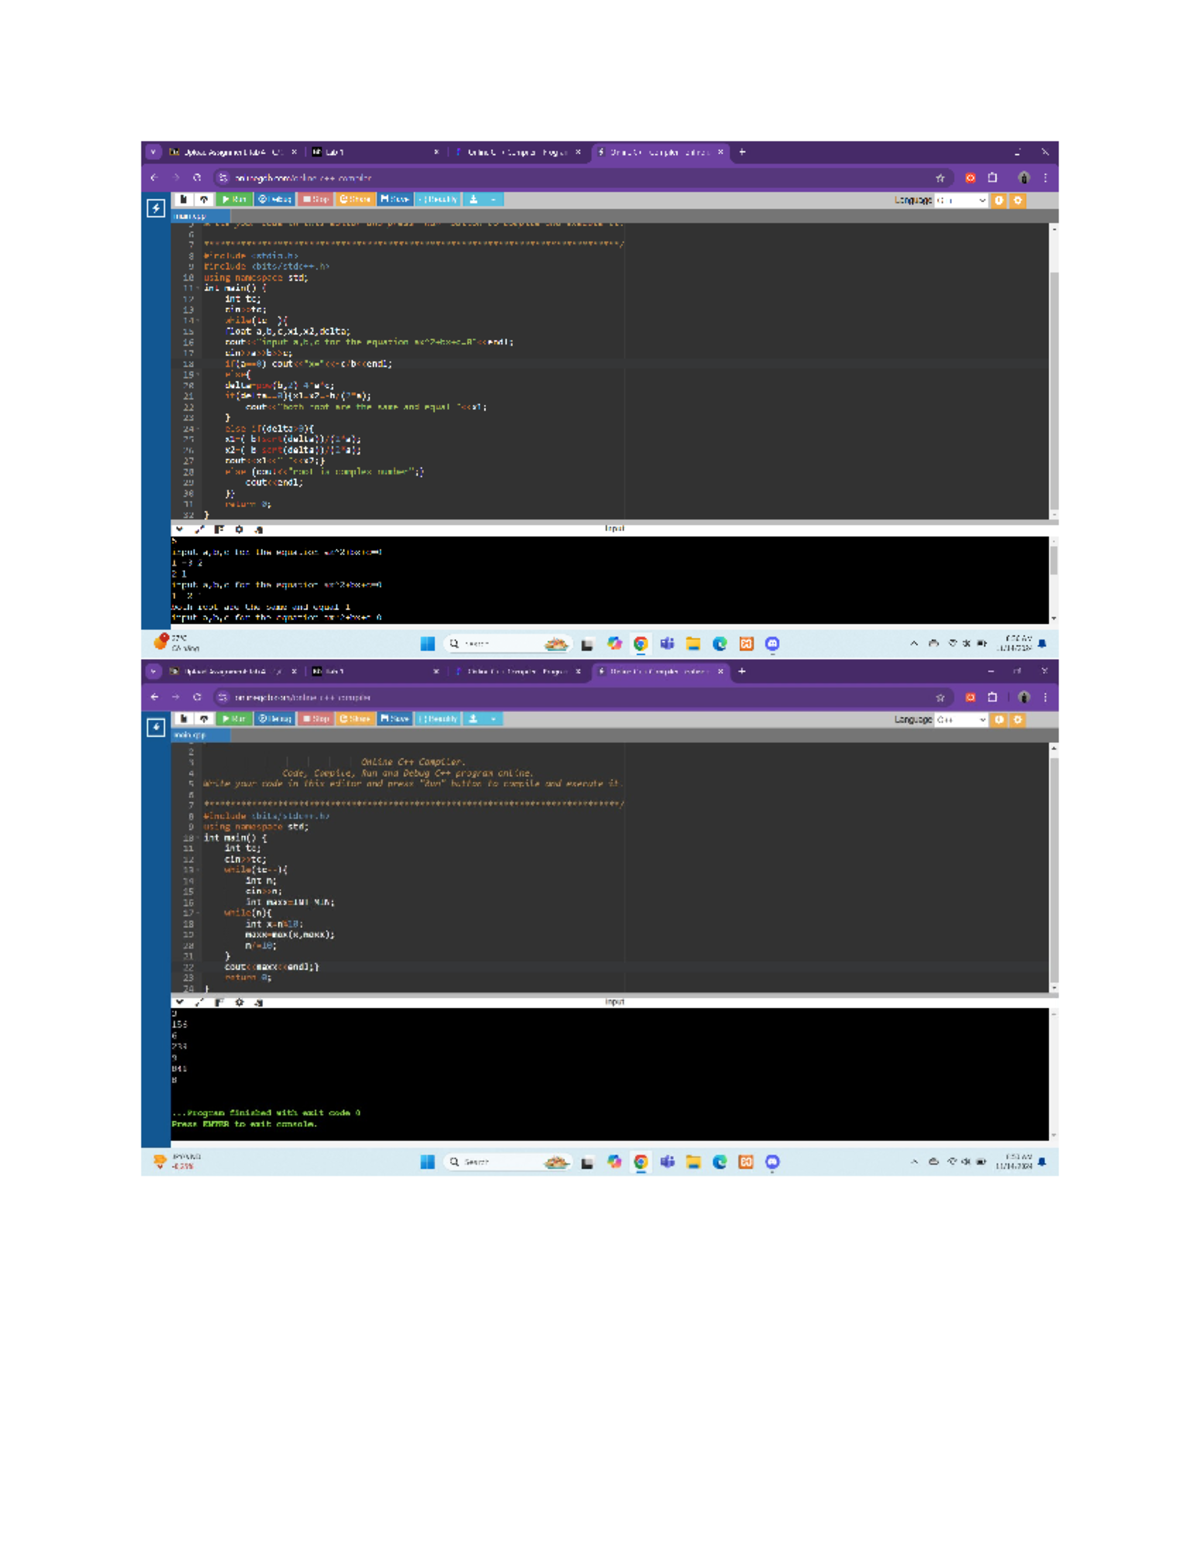Click the browser bookmark star
1200x1553 pixels.
pyautogui.click(x=939, y=176)
